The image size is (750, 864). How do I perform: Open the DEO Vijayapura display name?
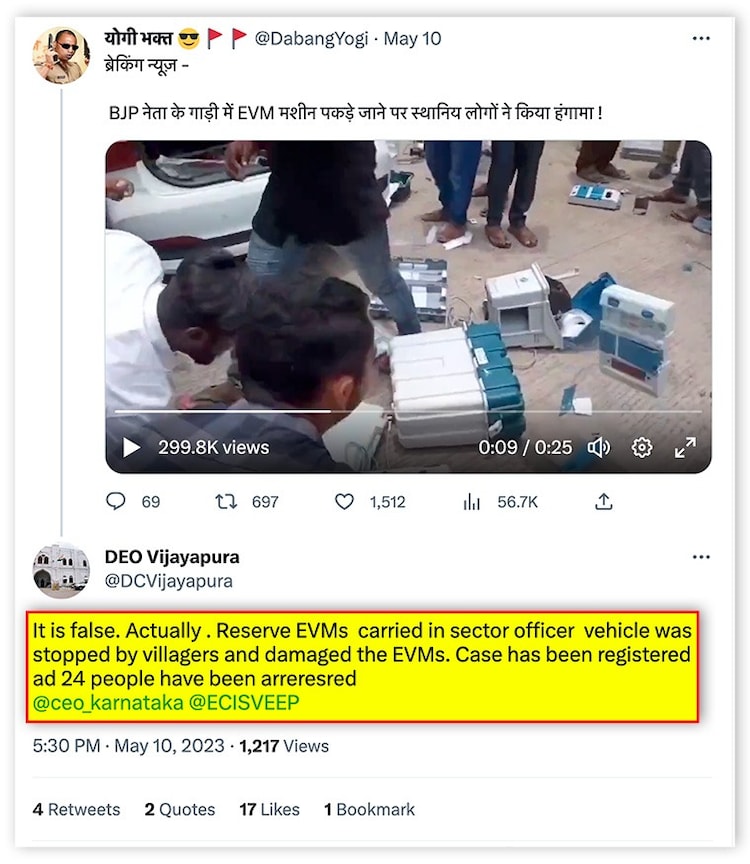[x=172, y=557]
